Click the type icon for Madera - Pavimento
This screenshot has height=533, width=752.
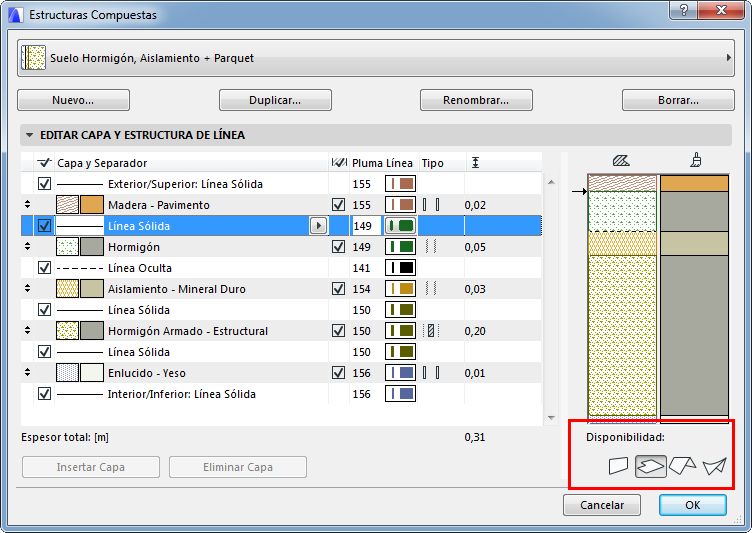(431, 205)
